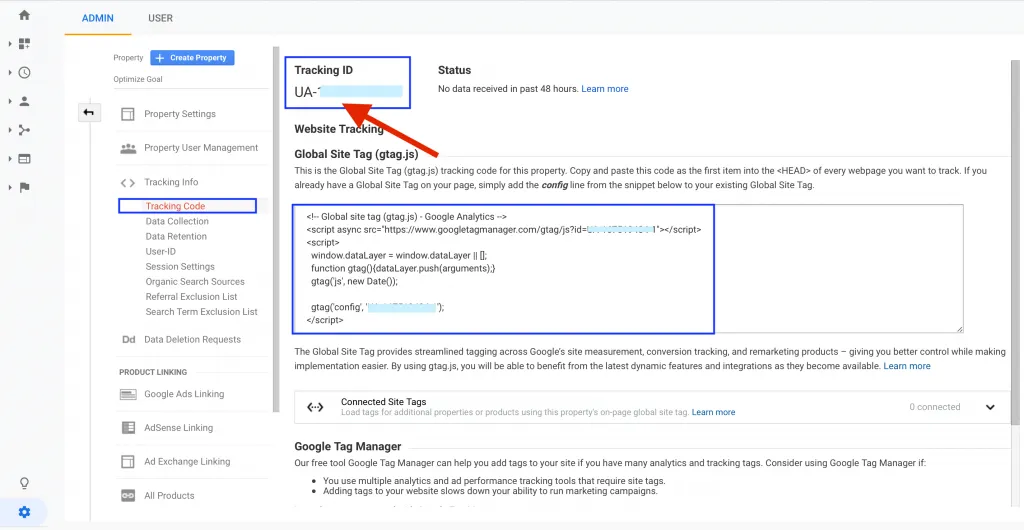Click the AdSense Linking icon
This screenshot has width=1024, height=530.
(128, 428)
